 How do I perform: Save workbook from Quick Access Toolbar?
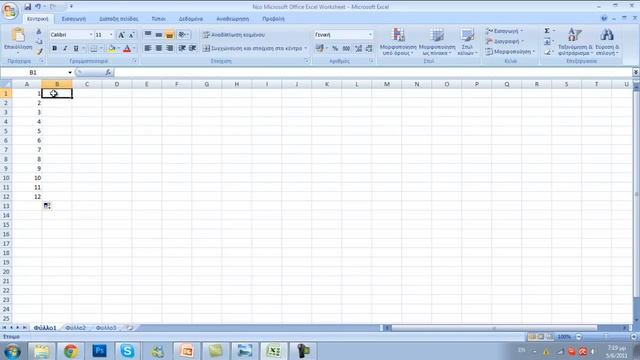point(27,7)
